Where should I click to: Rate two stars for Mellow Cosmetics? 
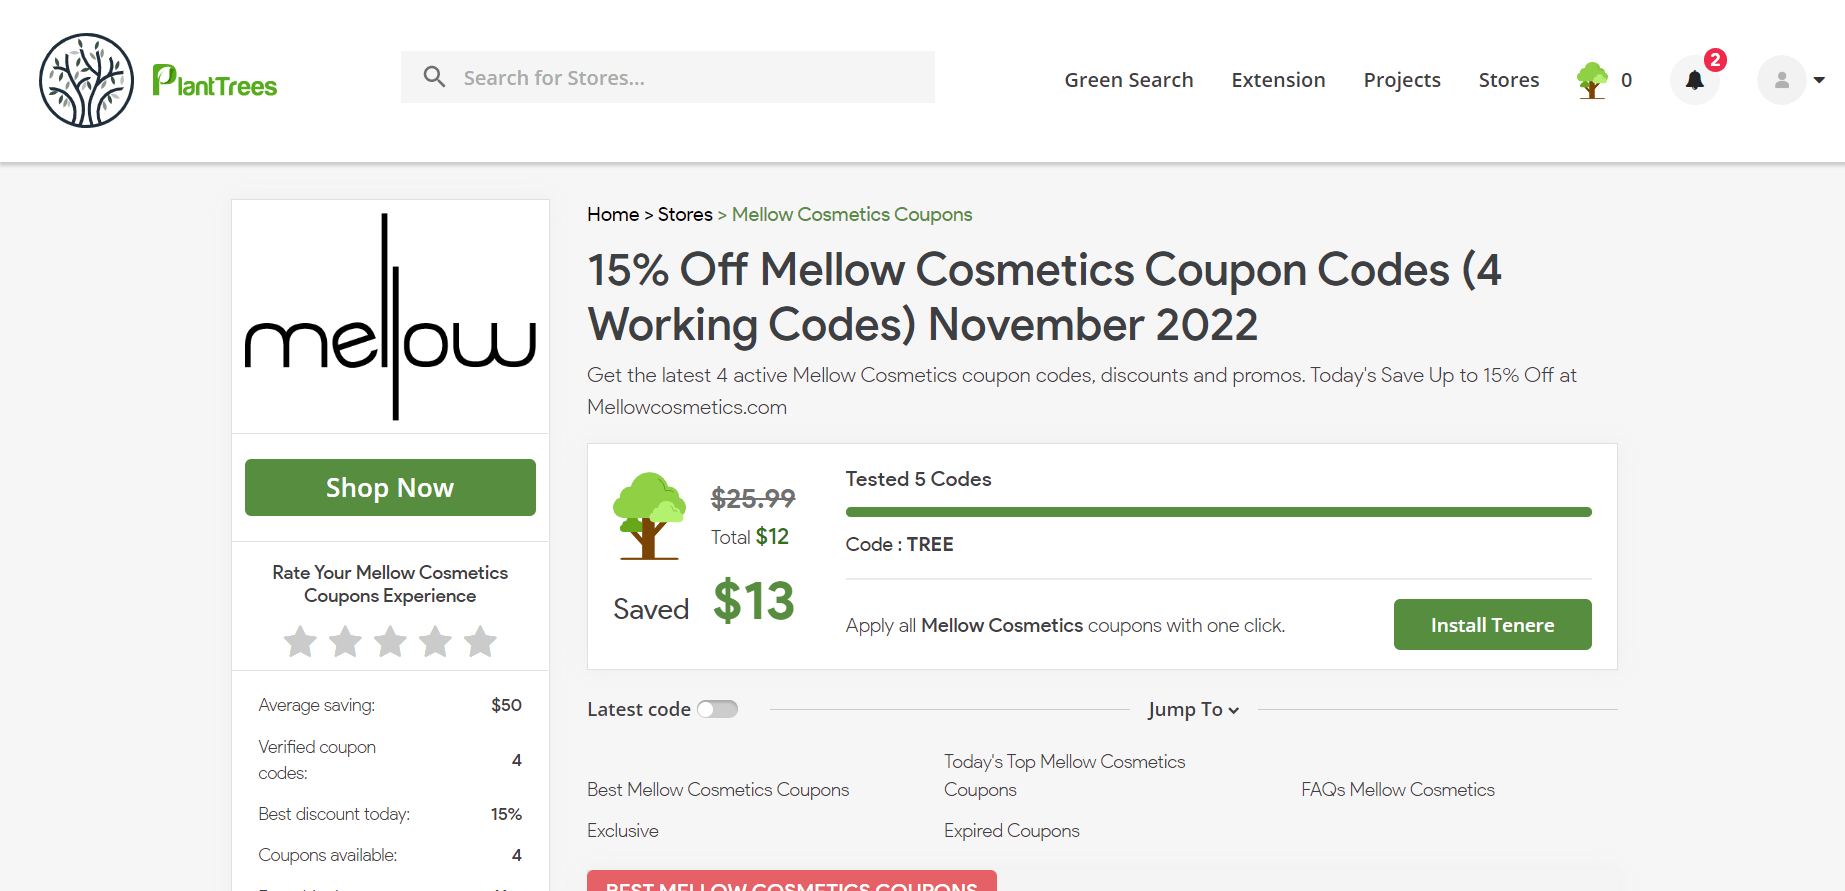345,641
